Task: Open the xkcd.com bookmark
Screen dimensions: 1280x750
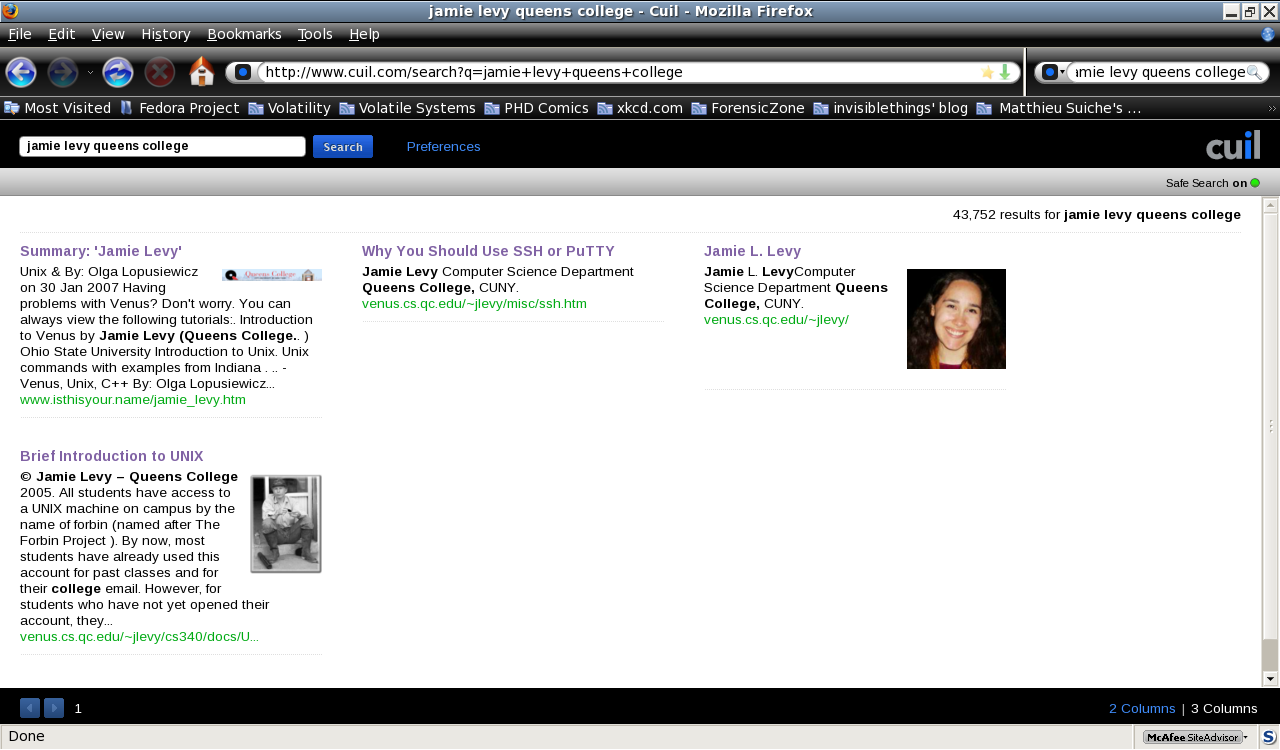Action: (640, 108)
